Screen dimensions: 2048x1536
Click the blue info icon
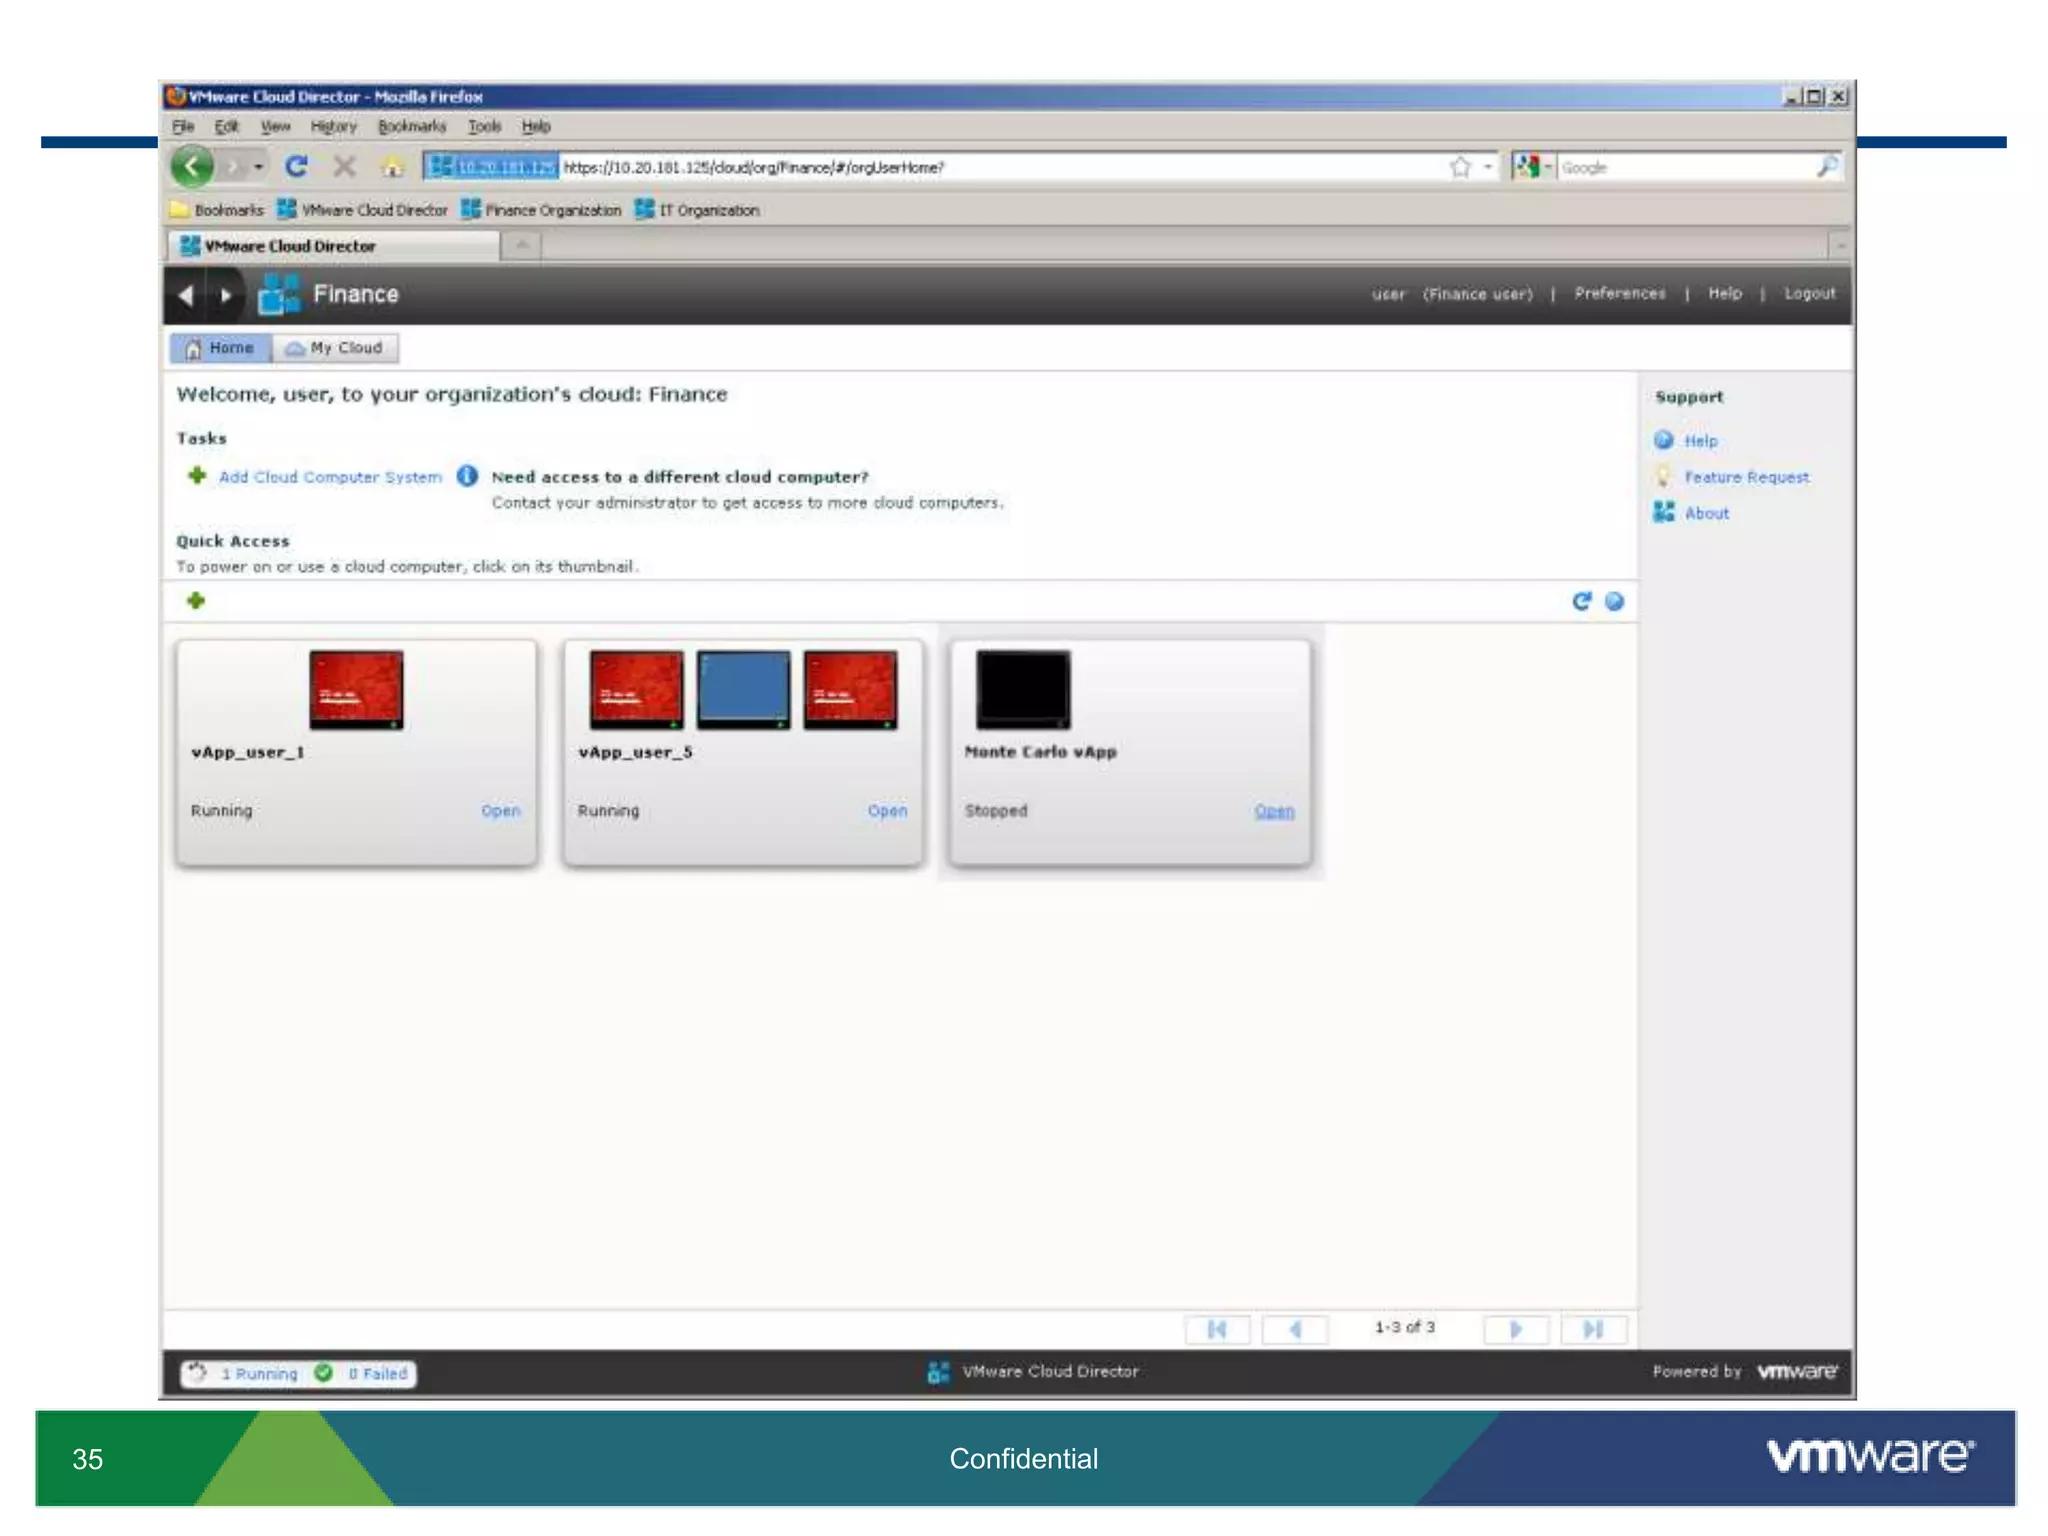click(x=467, y=476)
